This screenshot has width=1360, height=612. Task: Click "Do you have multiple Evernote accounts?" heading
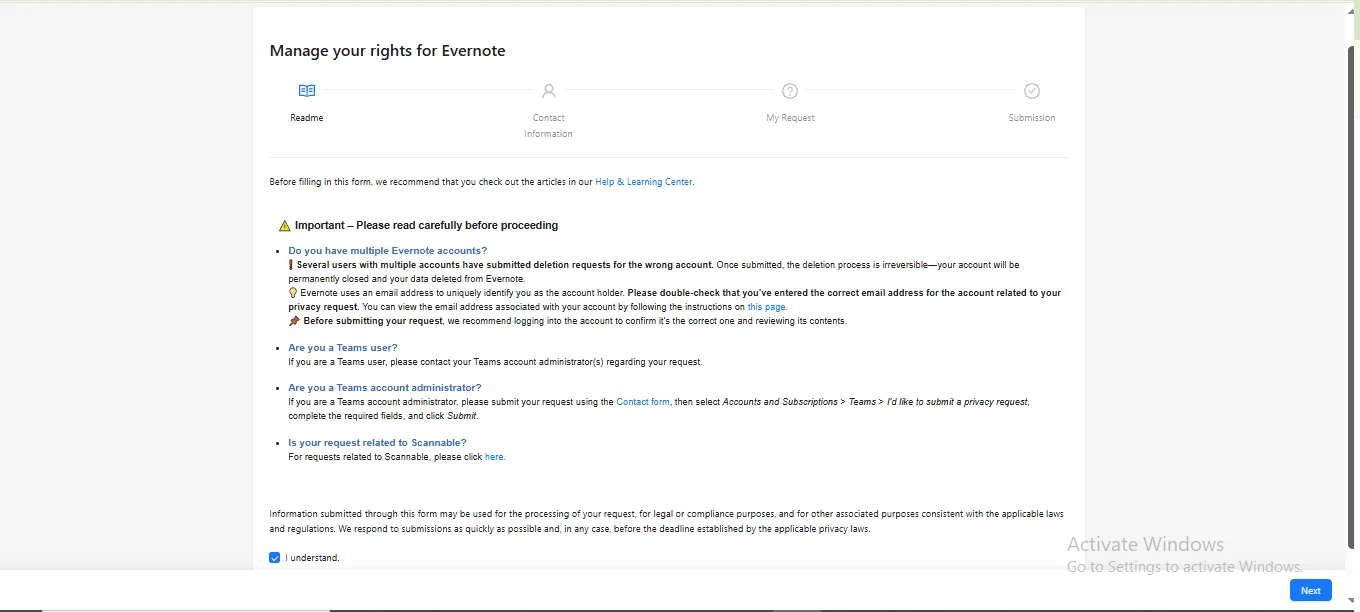pyautogui.click(x=388, y=251)
